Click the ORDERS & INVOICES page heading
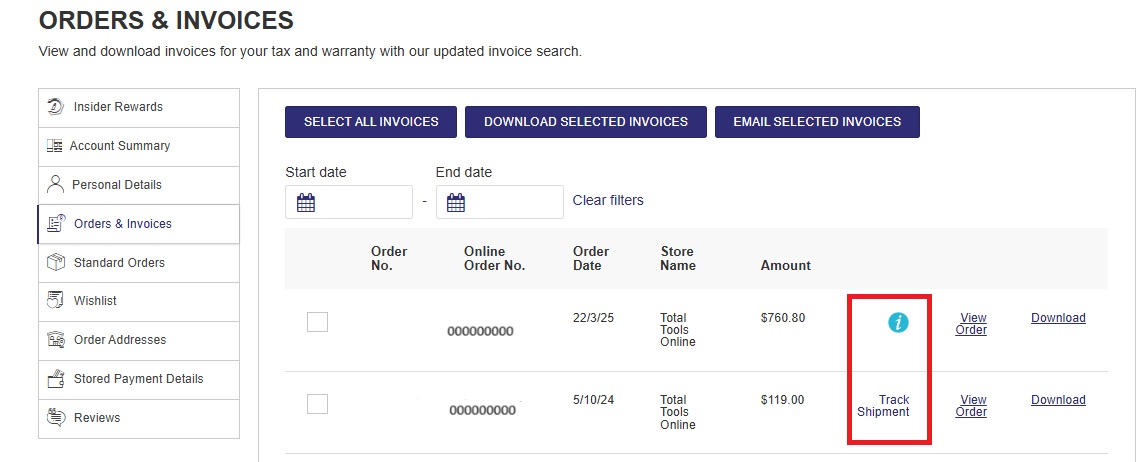This screenshot has width=1144, height=462. click(x=166, y=20)
